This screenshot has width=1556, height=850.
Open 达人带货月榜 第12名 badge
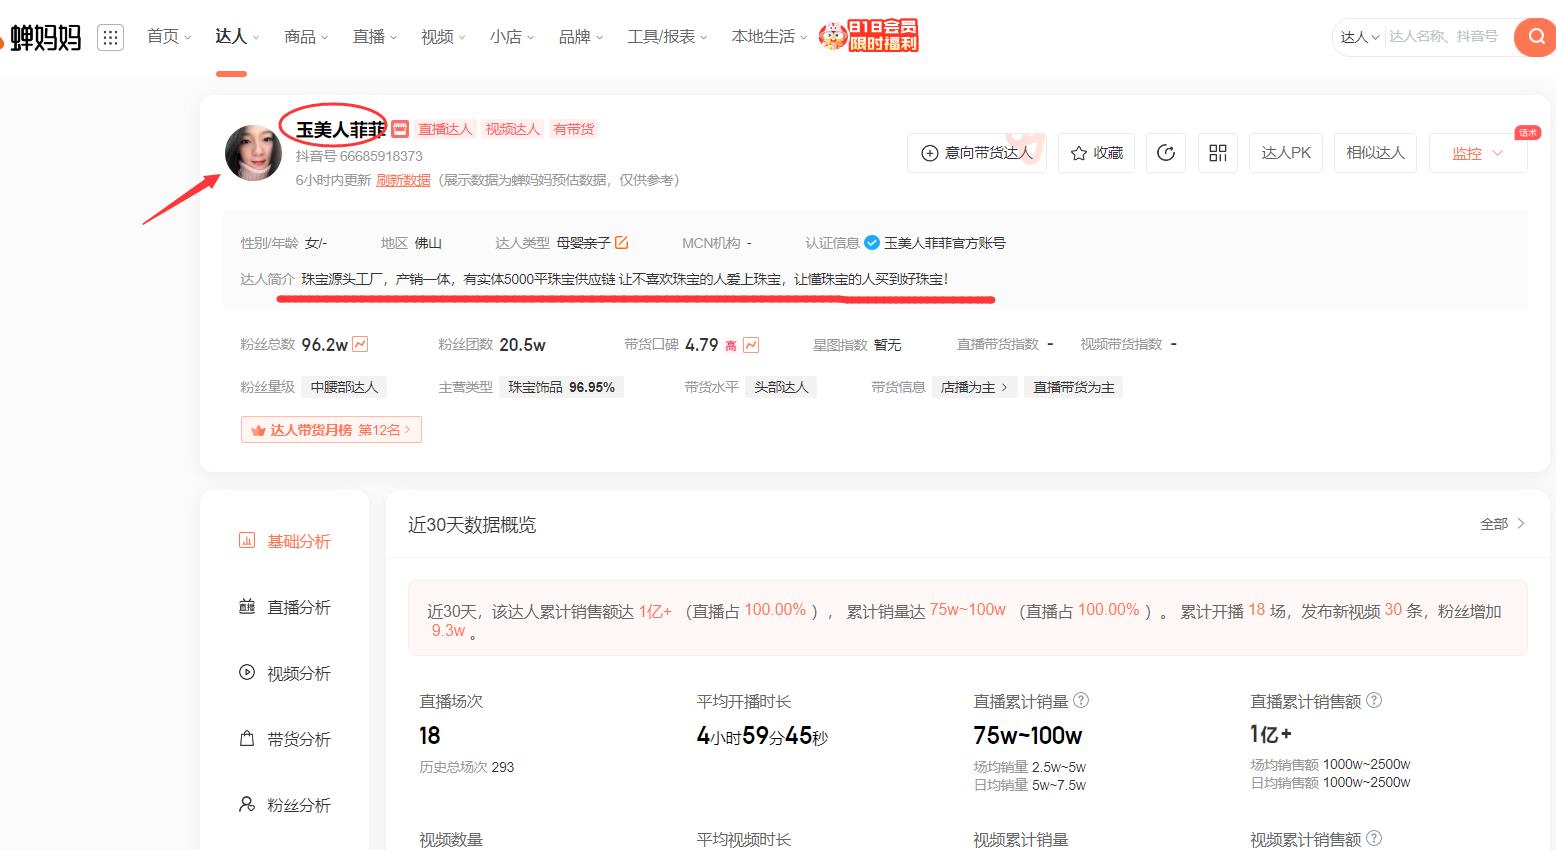tap(331, 430)
